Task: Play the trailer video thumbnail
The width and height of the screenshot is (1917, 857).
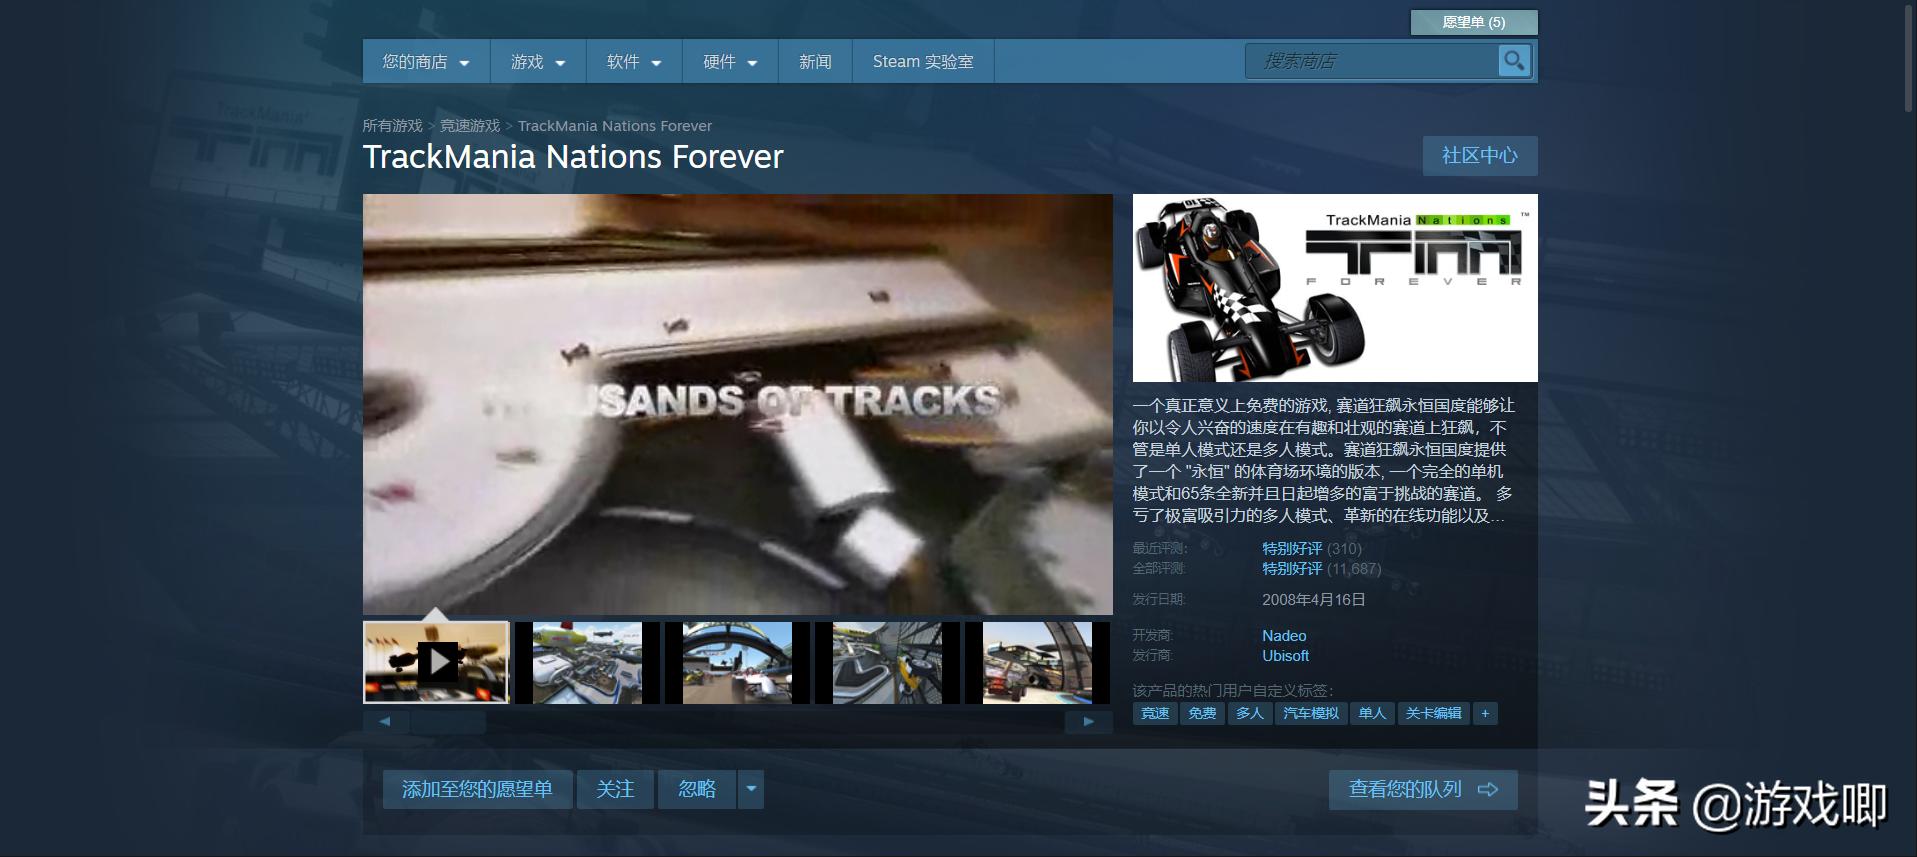Action: tap(436, 662)
